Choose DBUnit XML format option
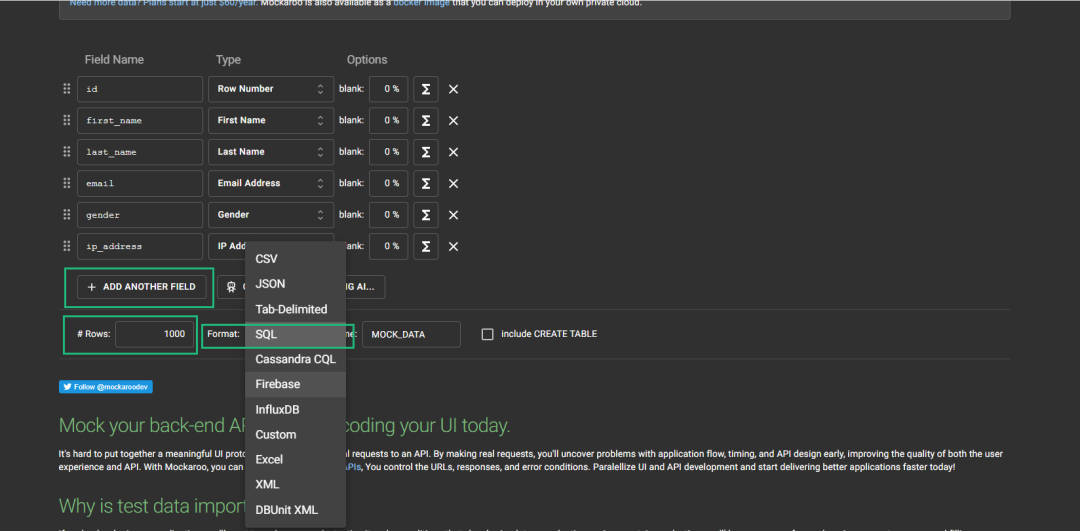The image size is (1080, 531). point(295,510)
